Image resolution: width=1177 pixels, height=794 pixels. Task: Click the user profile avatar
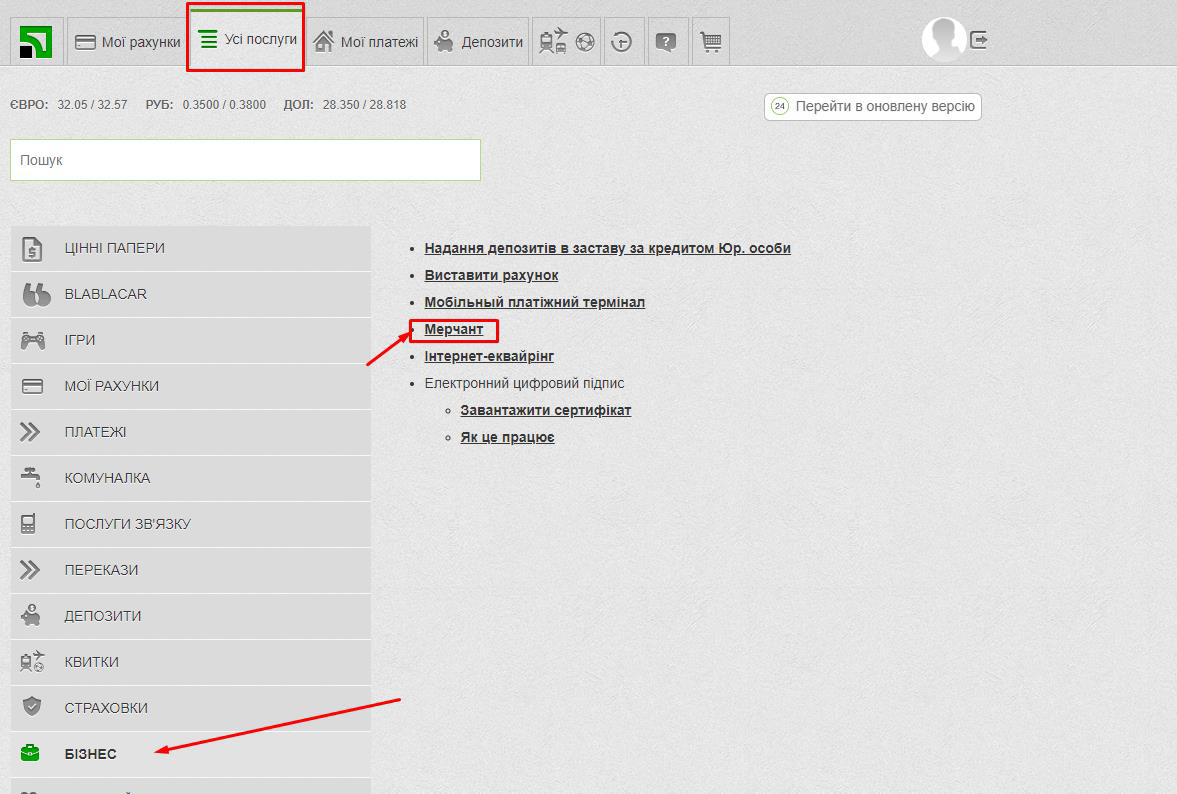[942, 40]
